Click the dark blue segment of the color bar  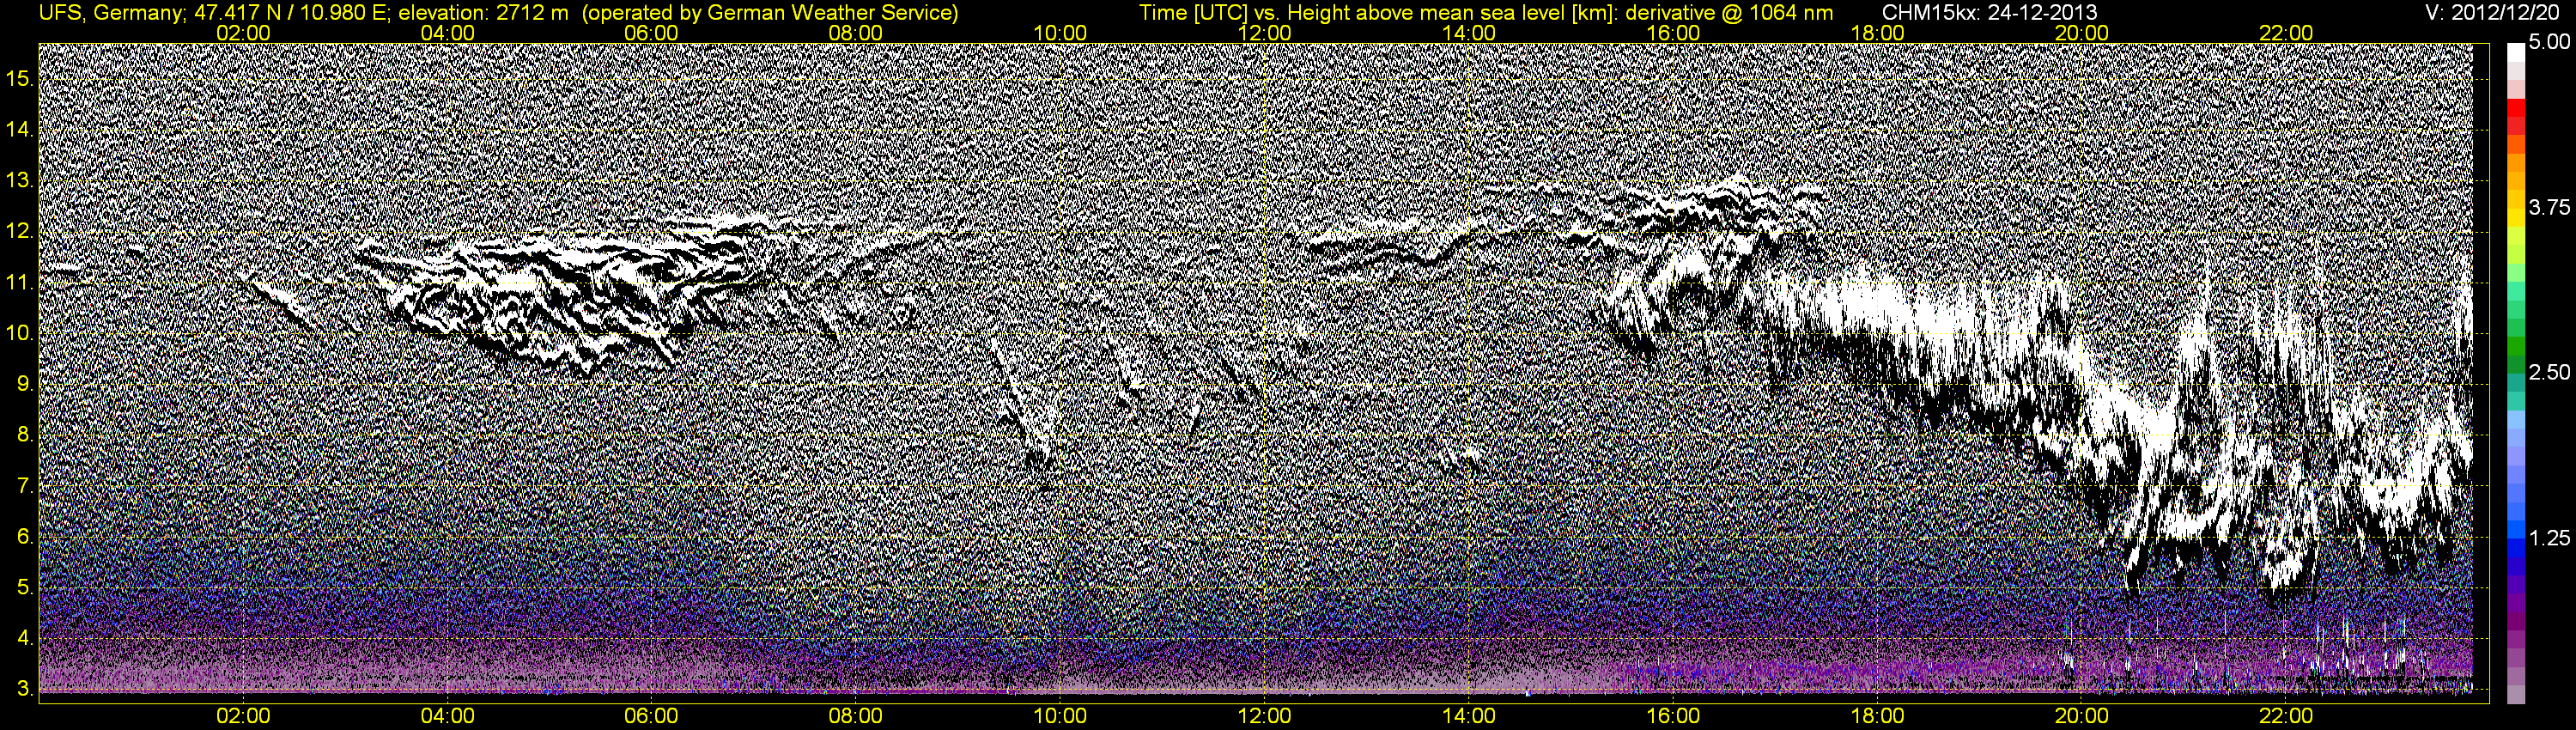click(x=2515, y=565)
